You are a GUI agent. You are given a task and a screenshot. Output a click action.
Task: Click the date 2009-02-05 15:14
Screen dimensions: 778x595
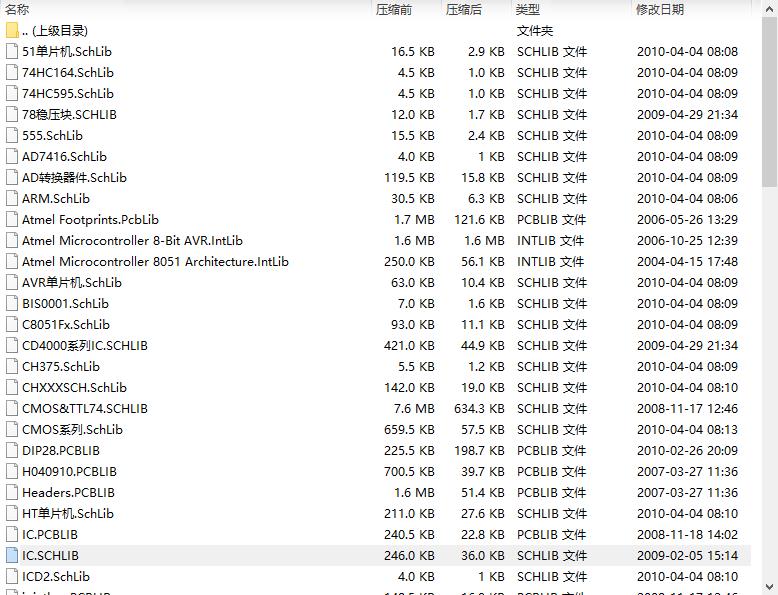(687, 556)
